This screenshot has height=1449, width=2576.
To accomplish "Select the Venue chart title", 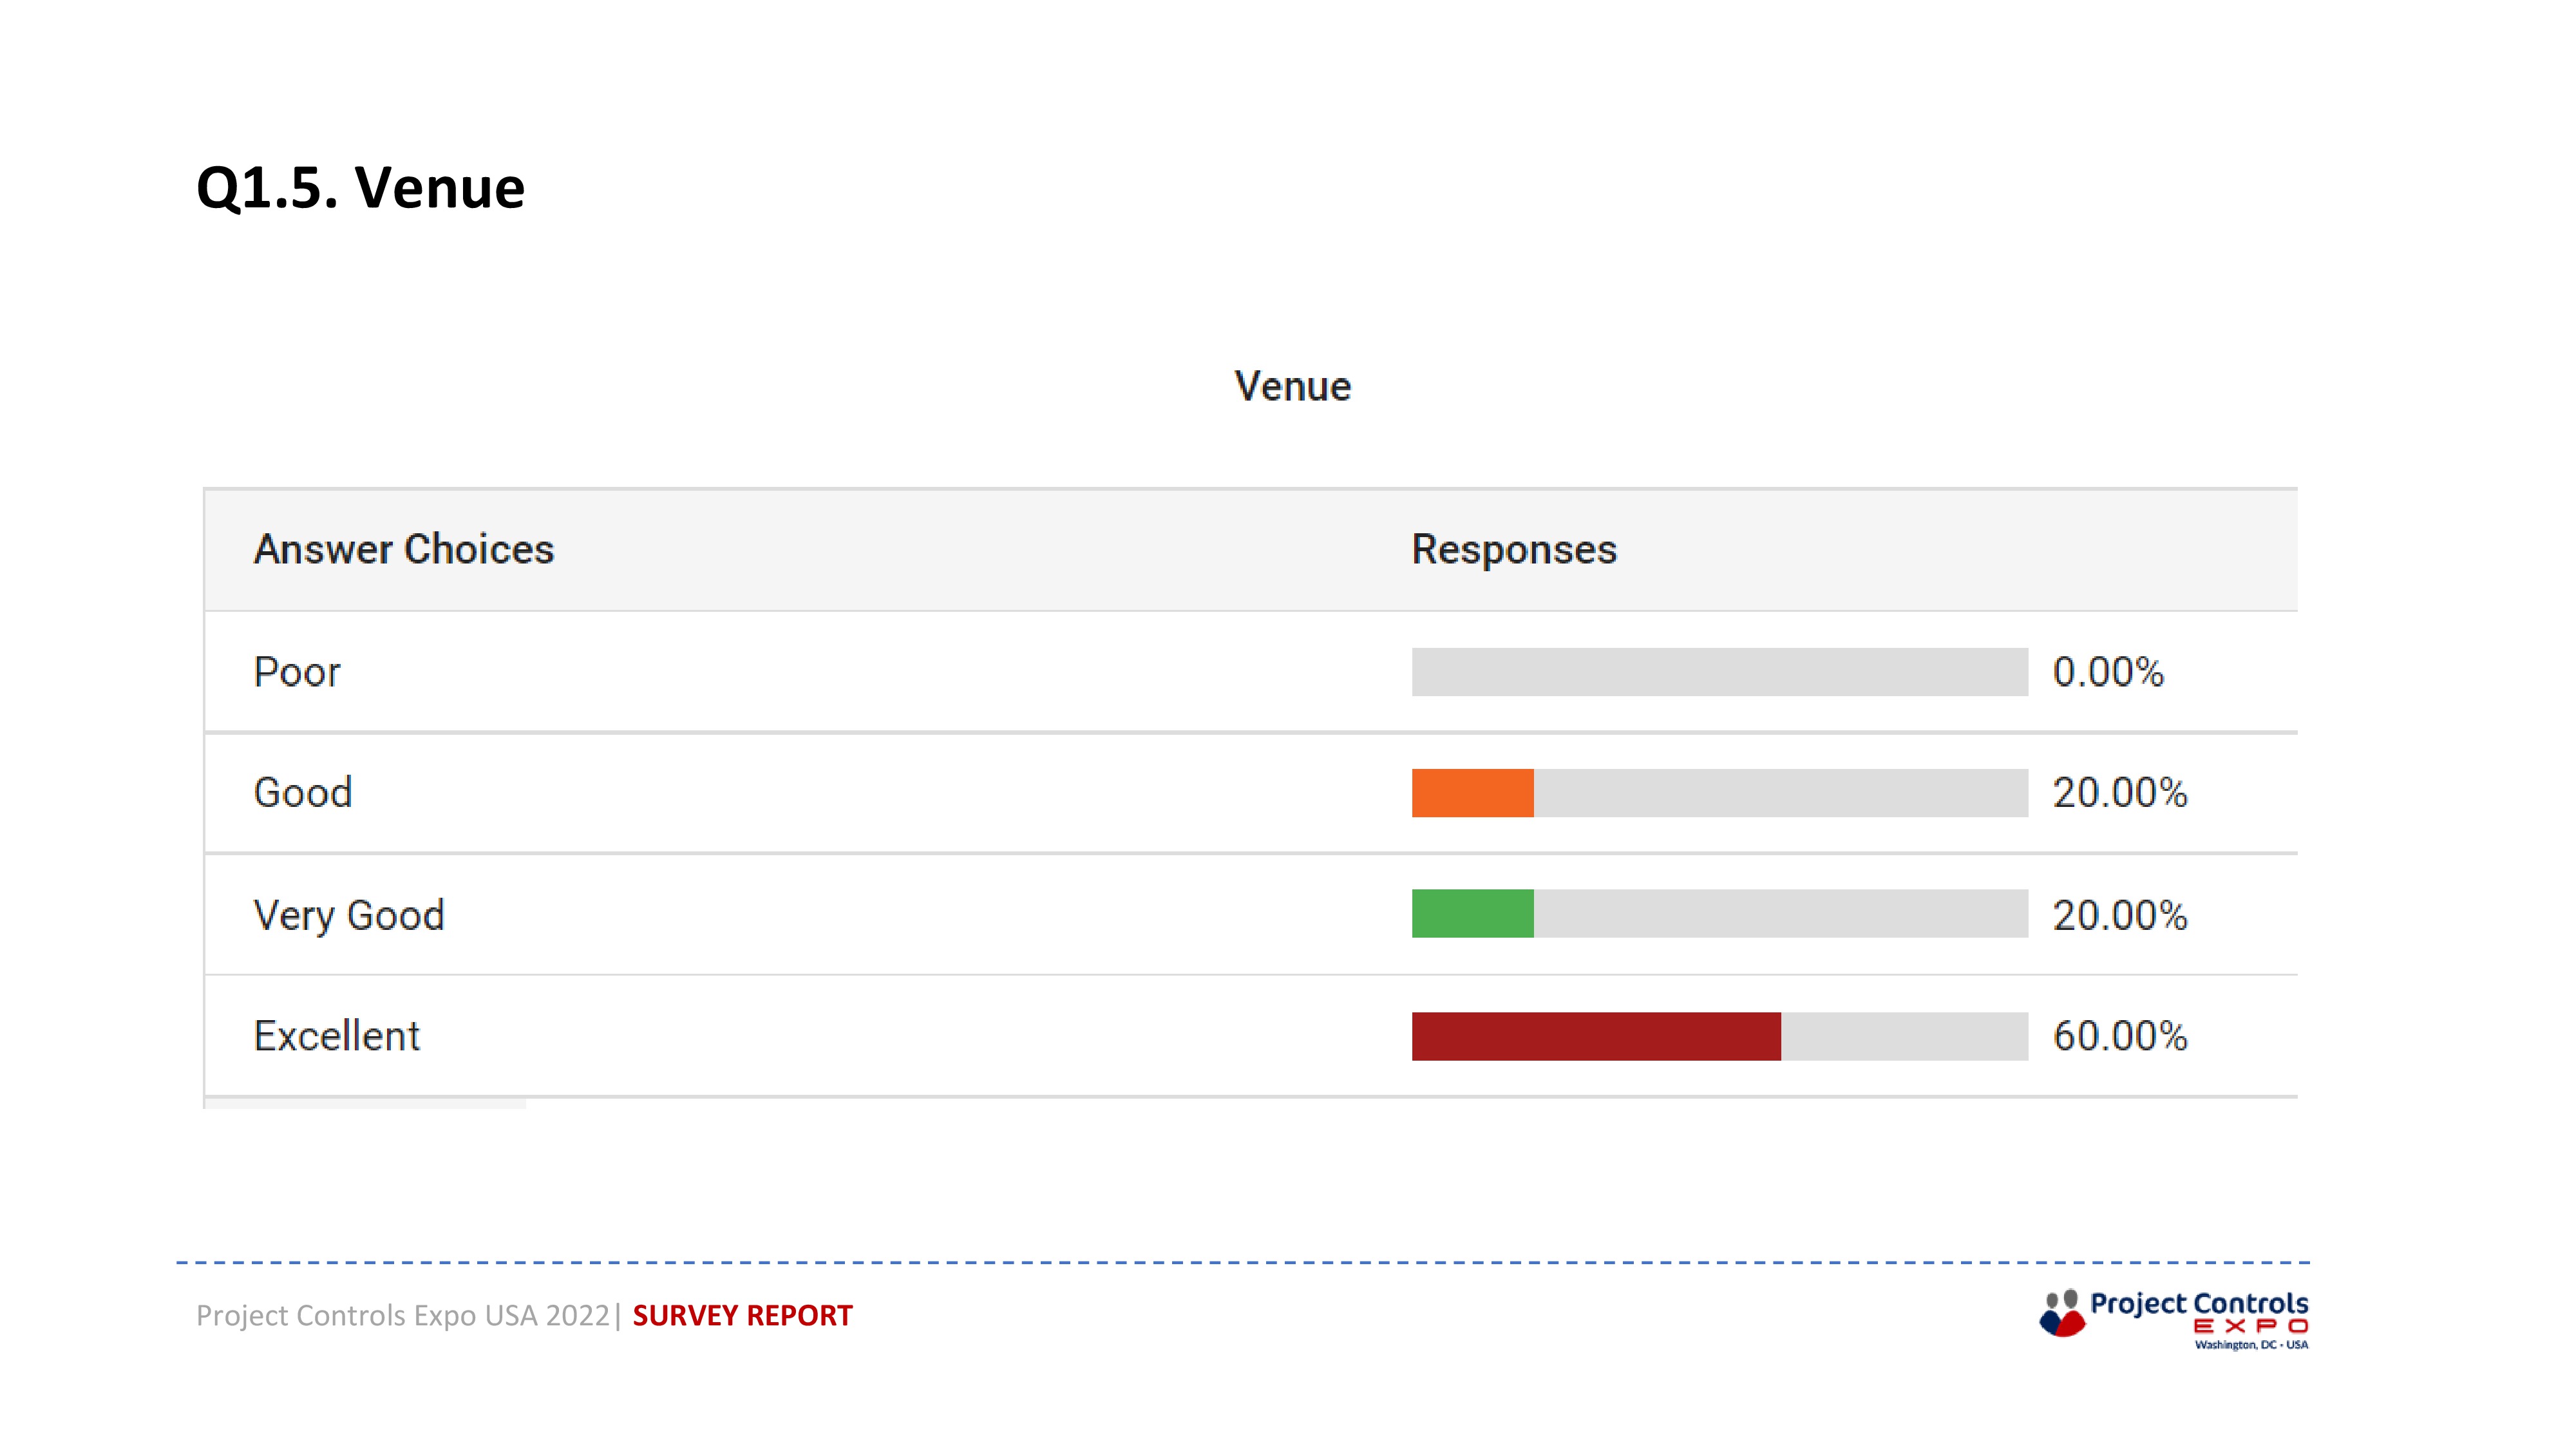I will [1292, 386].
